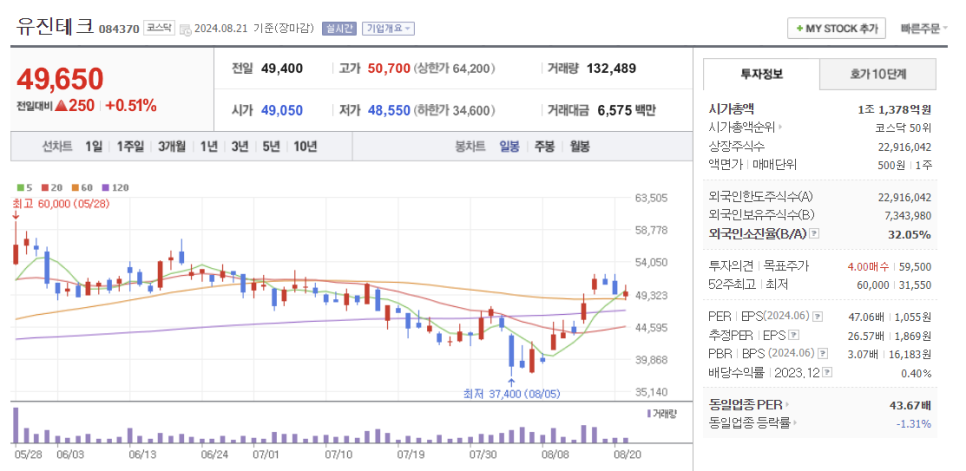The width and height of the screenshot is (966, 471).
Task: Click the 거래량 legend marker on volume chart
Action: tap(648, 413)
